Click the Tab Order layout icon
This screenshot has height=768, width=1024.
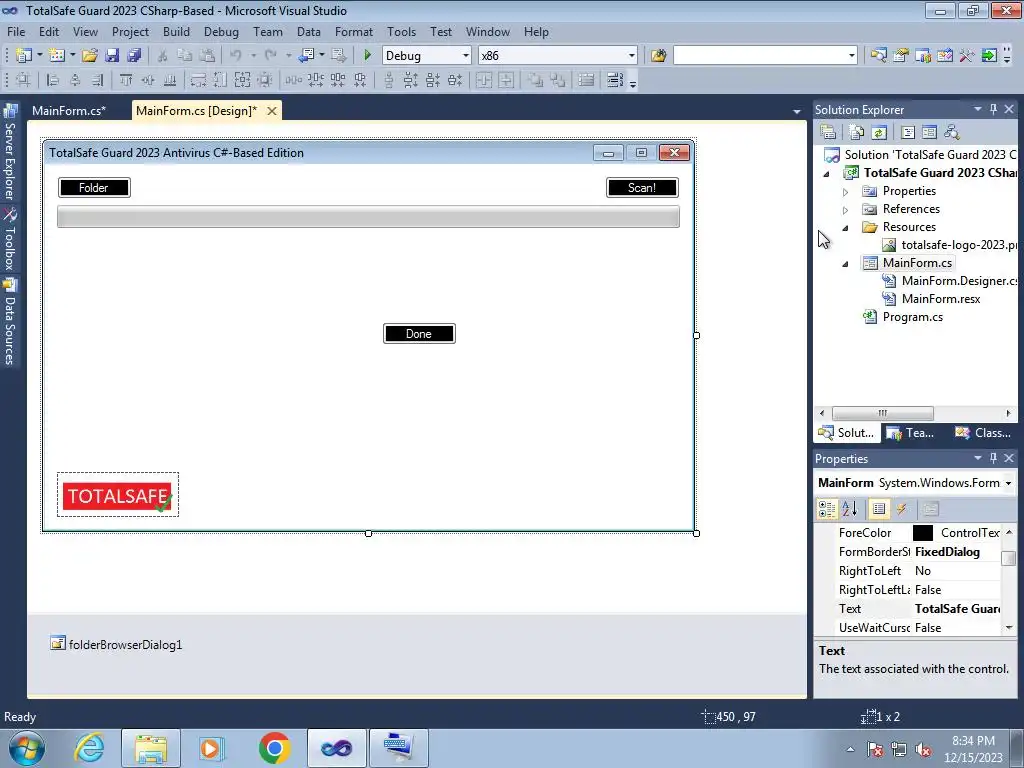click(615, 80)
